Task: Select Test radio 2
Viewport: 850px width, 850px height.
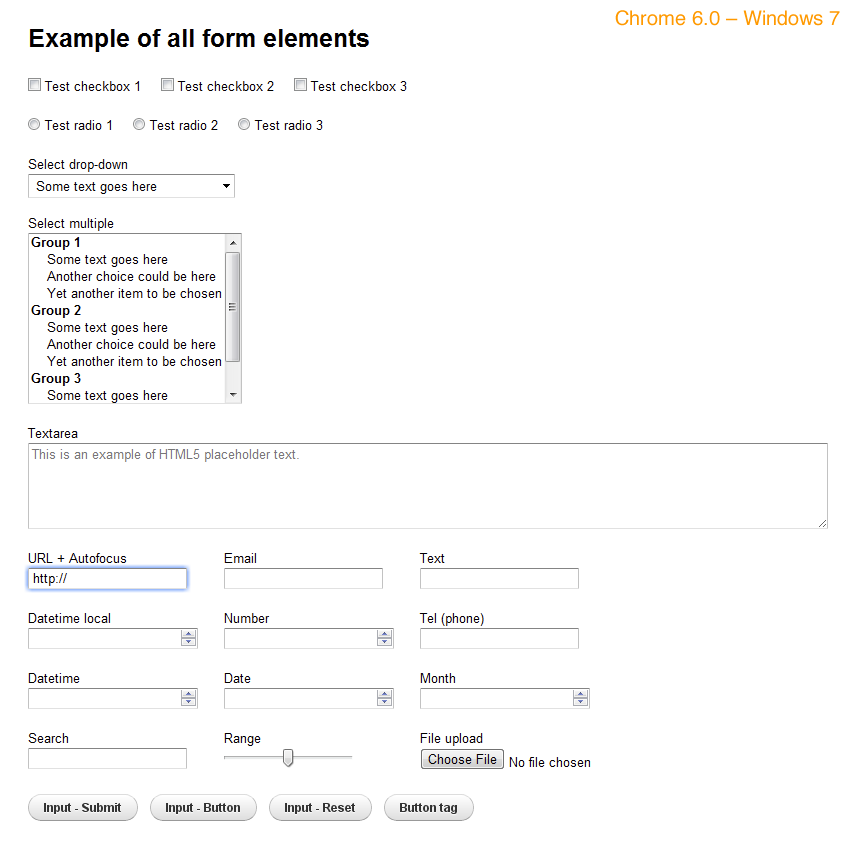Action: click(139, 125)
